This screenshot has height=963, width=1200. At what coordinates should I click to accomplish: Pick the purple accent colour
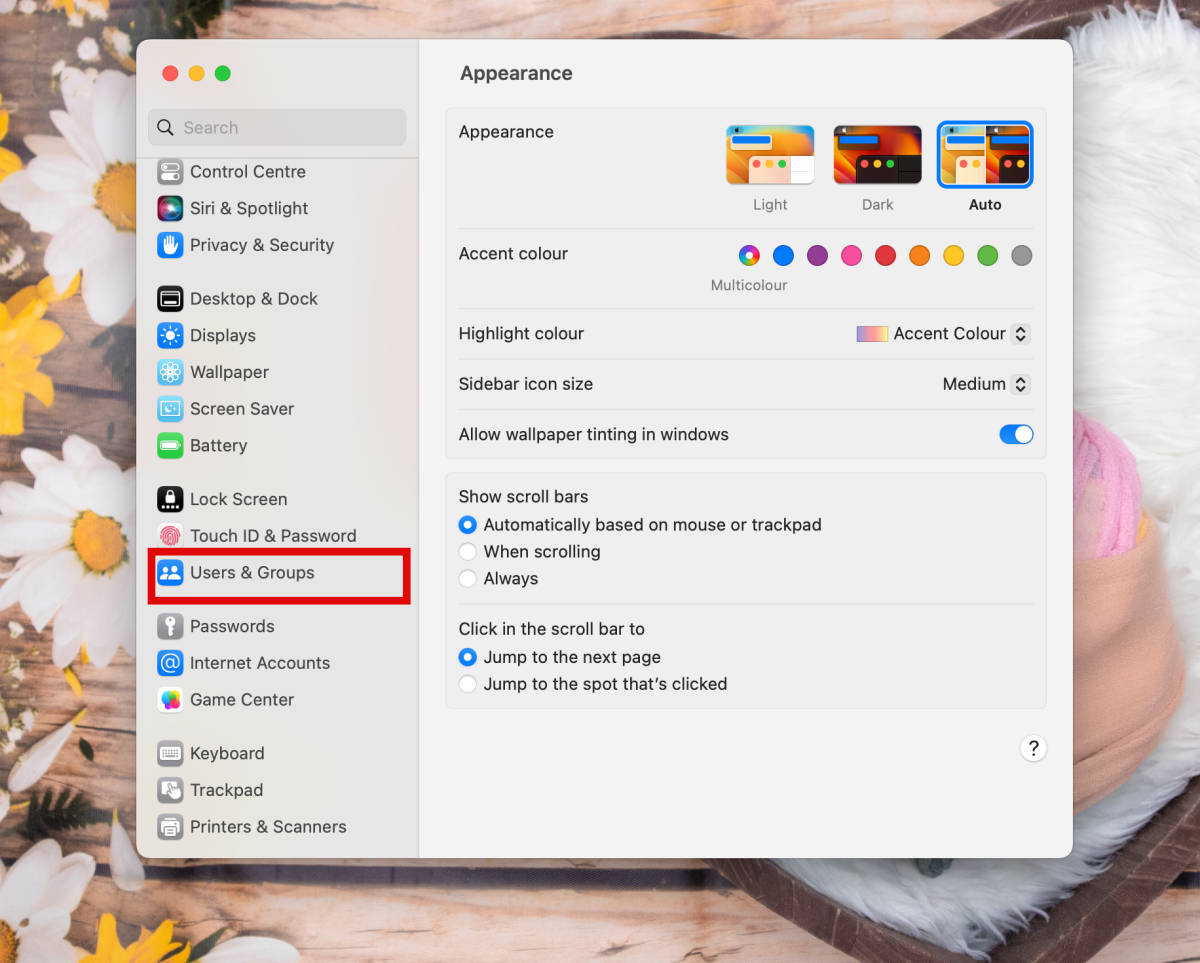coord(817,255)
